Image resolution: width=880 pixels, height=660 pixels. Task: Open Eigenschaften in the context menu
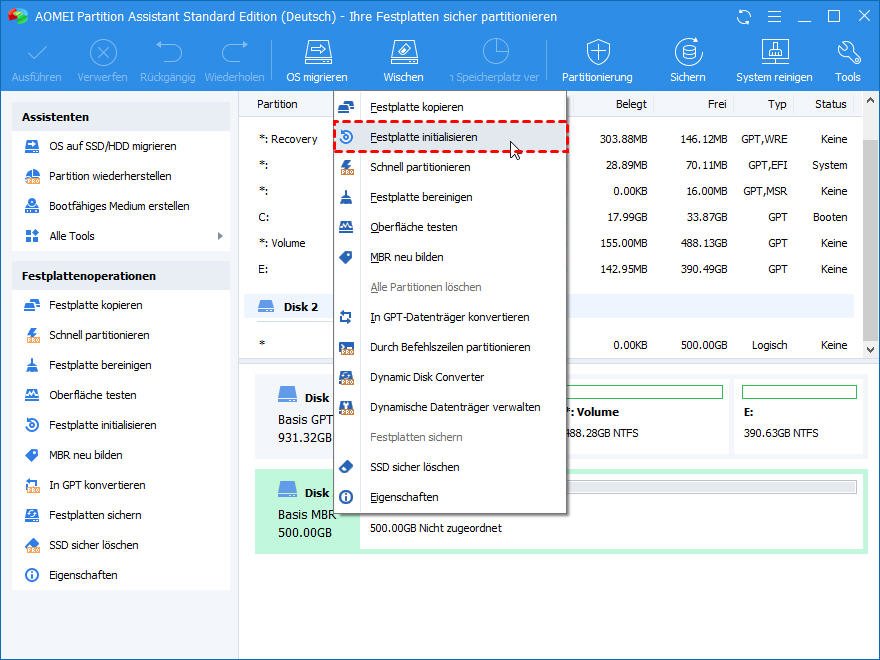[450, 497]
